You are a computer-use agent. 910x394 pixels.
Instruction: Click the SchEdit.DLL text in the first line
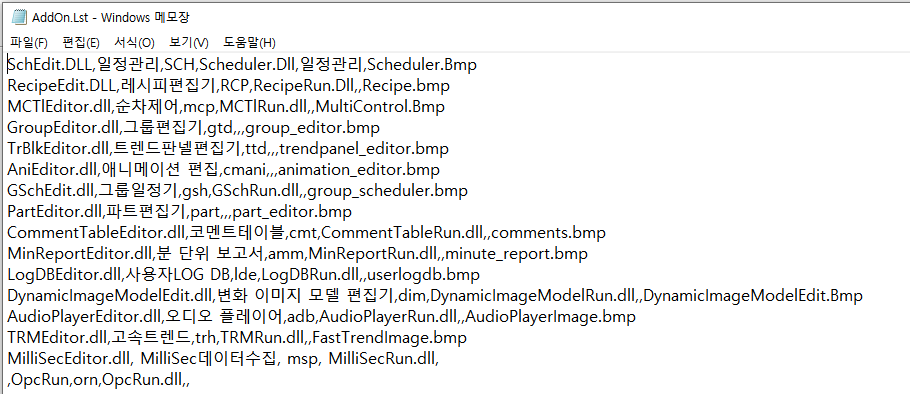(x=49, y=64)
